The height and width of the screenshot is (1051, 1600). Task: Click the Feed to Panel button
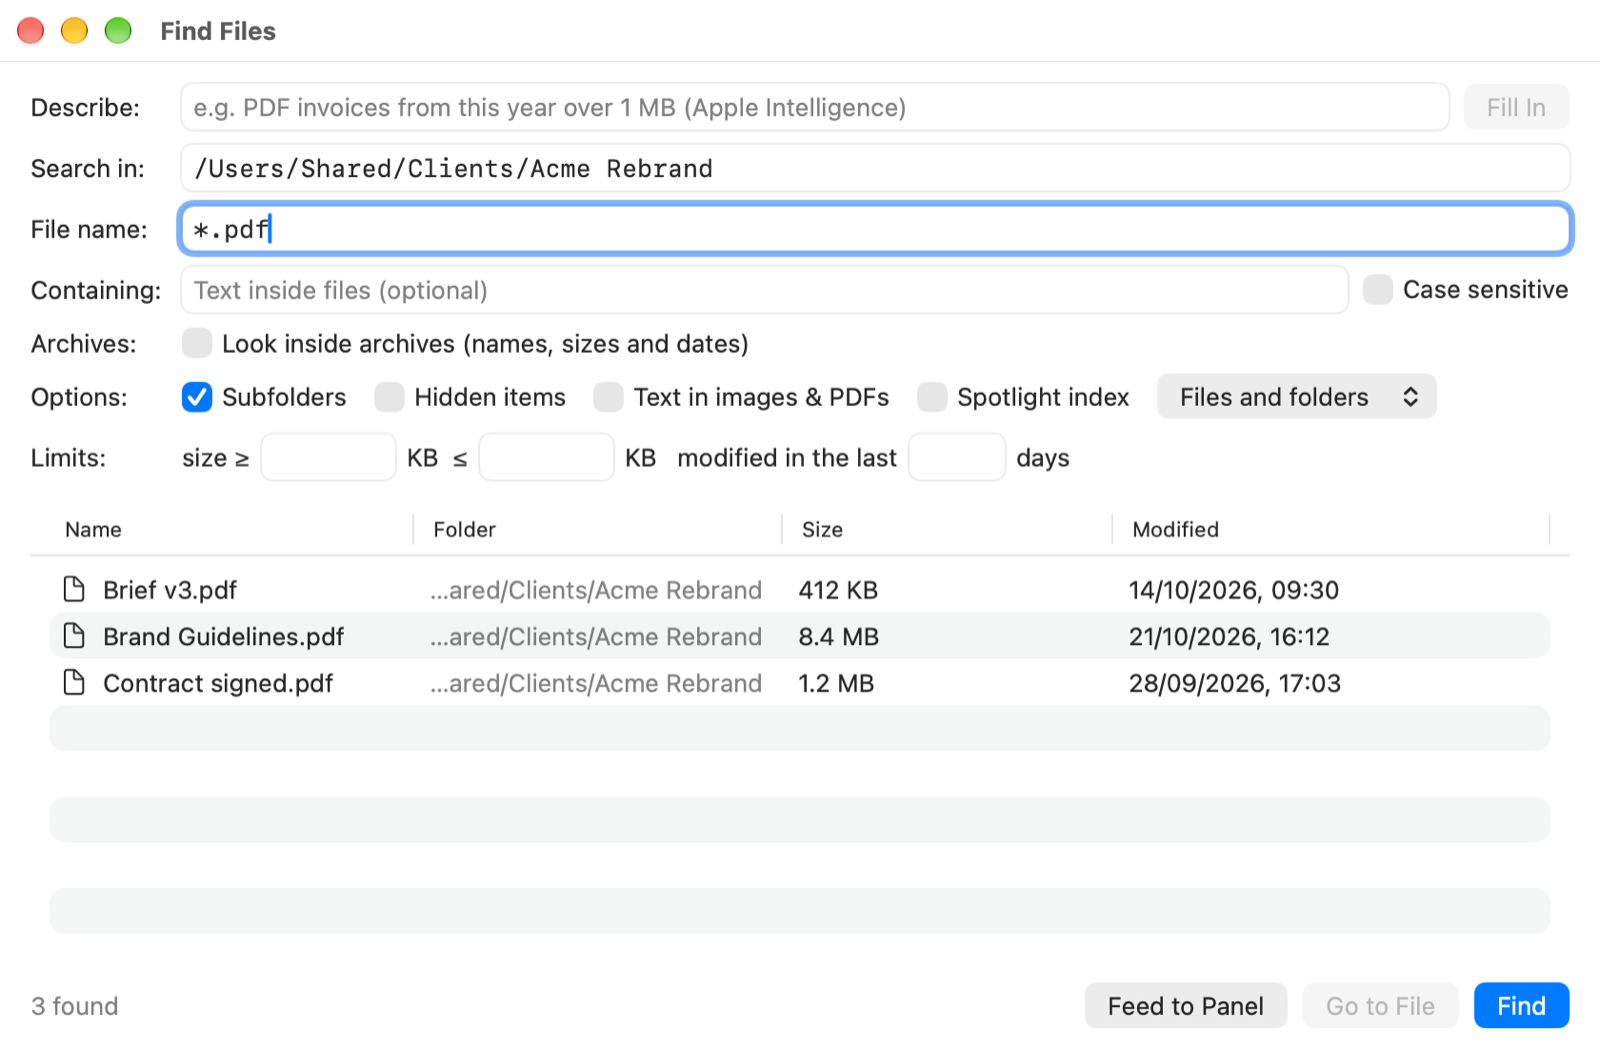[1185, 1006]
